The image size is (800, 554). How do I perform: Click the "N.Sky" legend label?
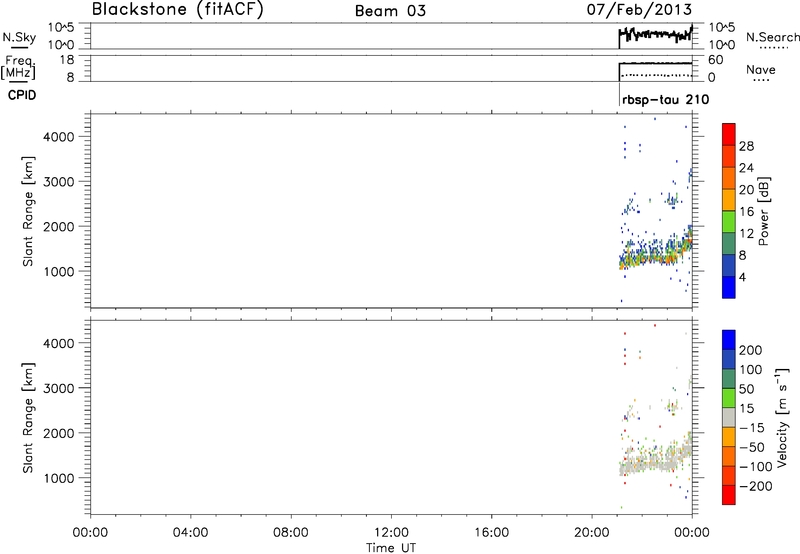(x=19, y=37)
